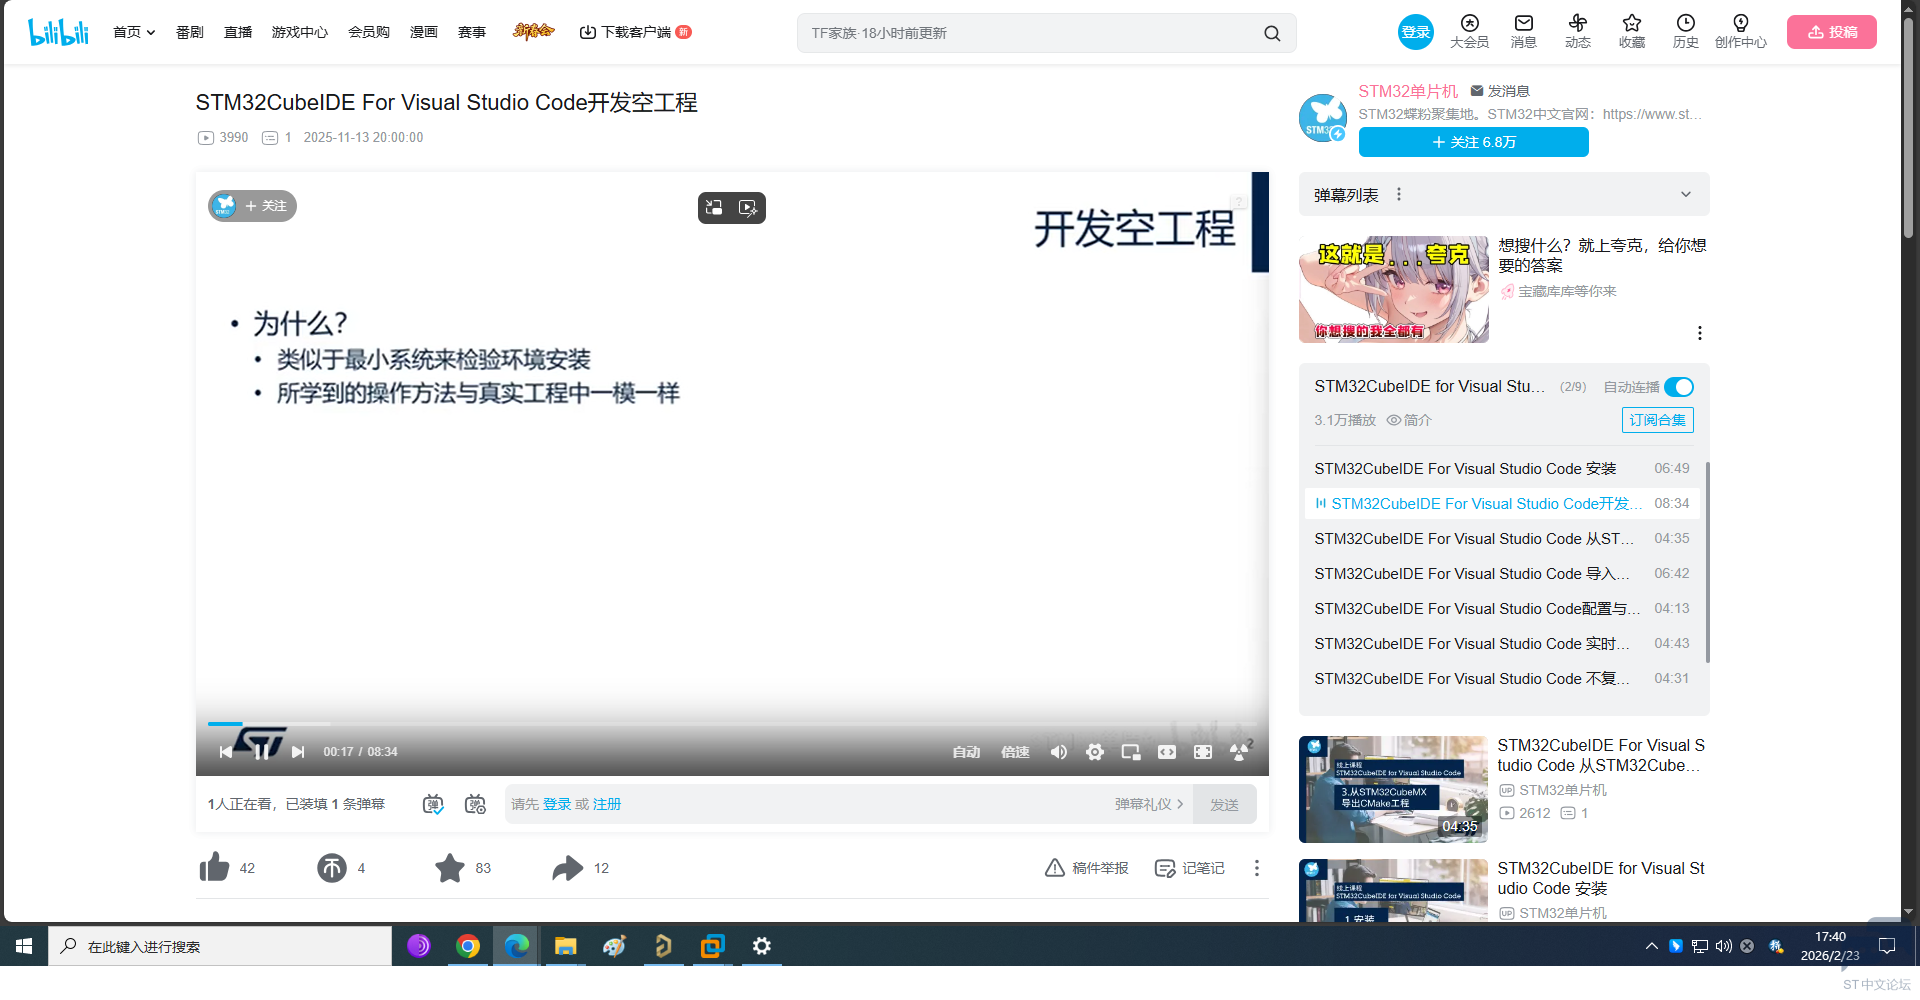Open 创作中心 creator center
1920x1000 pixels.
[1741, 32]
